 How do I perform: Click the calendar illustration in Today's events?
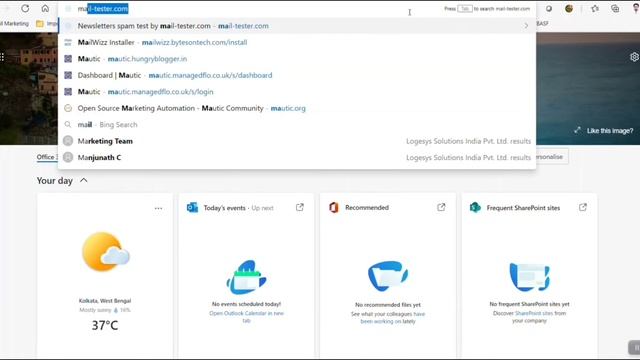coord(246,277)
